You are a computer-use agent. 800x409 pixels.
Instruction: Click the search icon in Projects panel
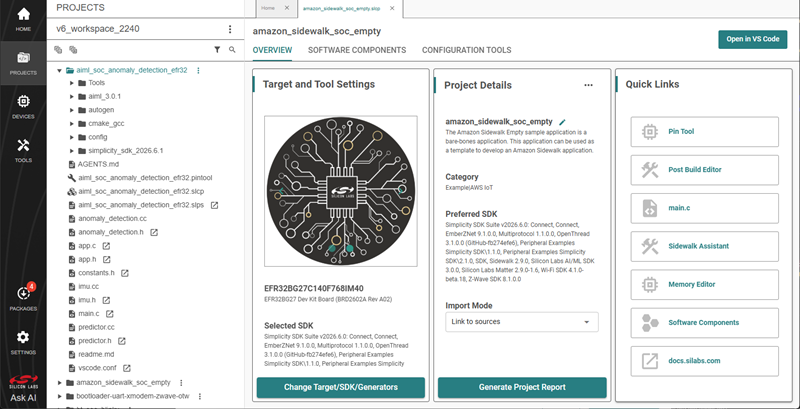coord(232,49)
